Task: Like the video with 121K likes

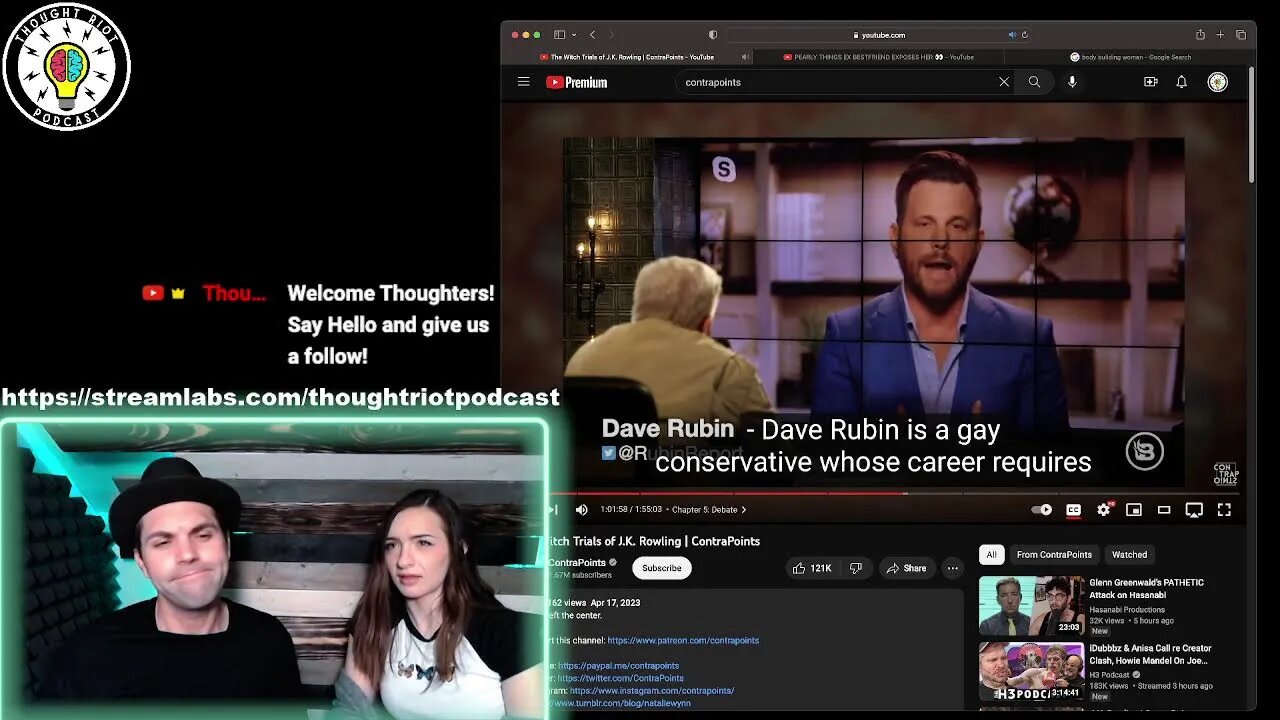Action: (812, 568)
